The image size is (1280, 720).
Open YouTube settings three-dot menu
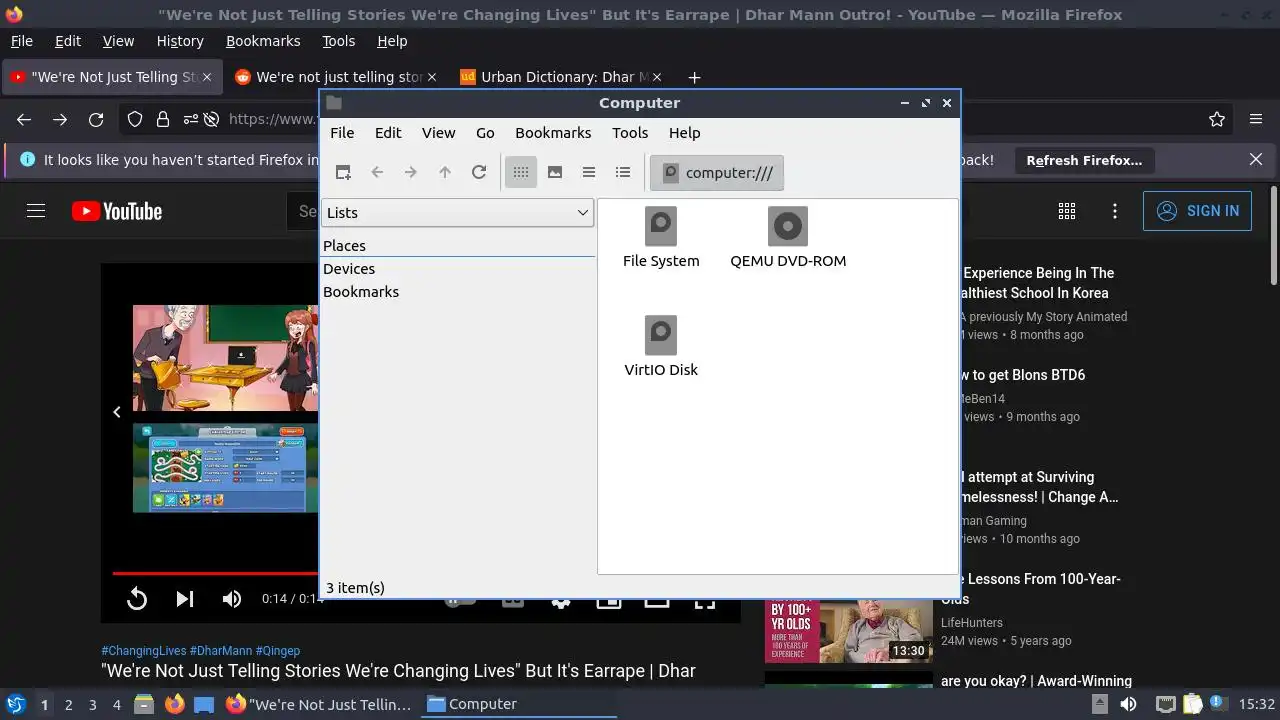(1115, 211)
